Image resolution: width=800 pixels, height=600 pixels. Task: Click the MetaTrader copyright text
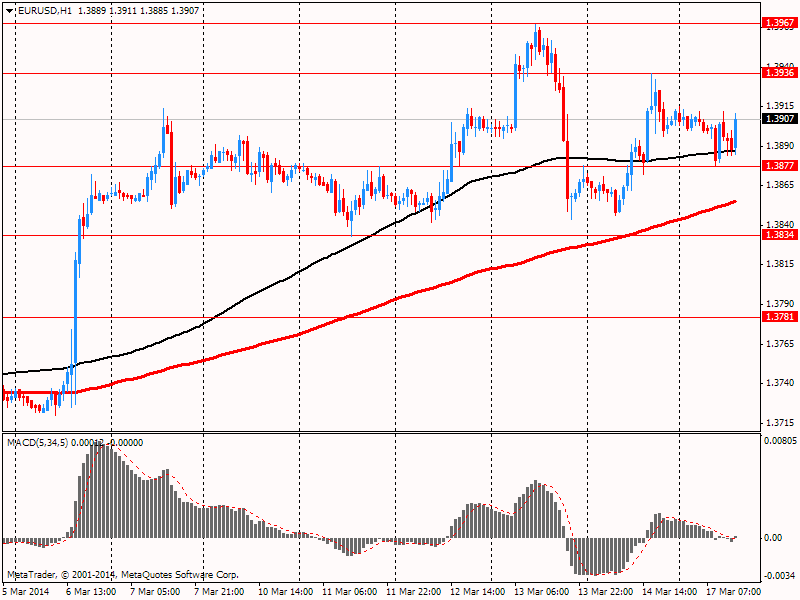pos(122,574)
